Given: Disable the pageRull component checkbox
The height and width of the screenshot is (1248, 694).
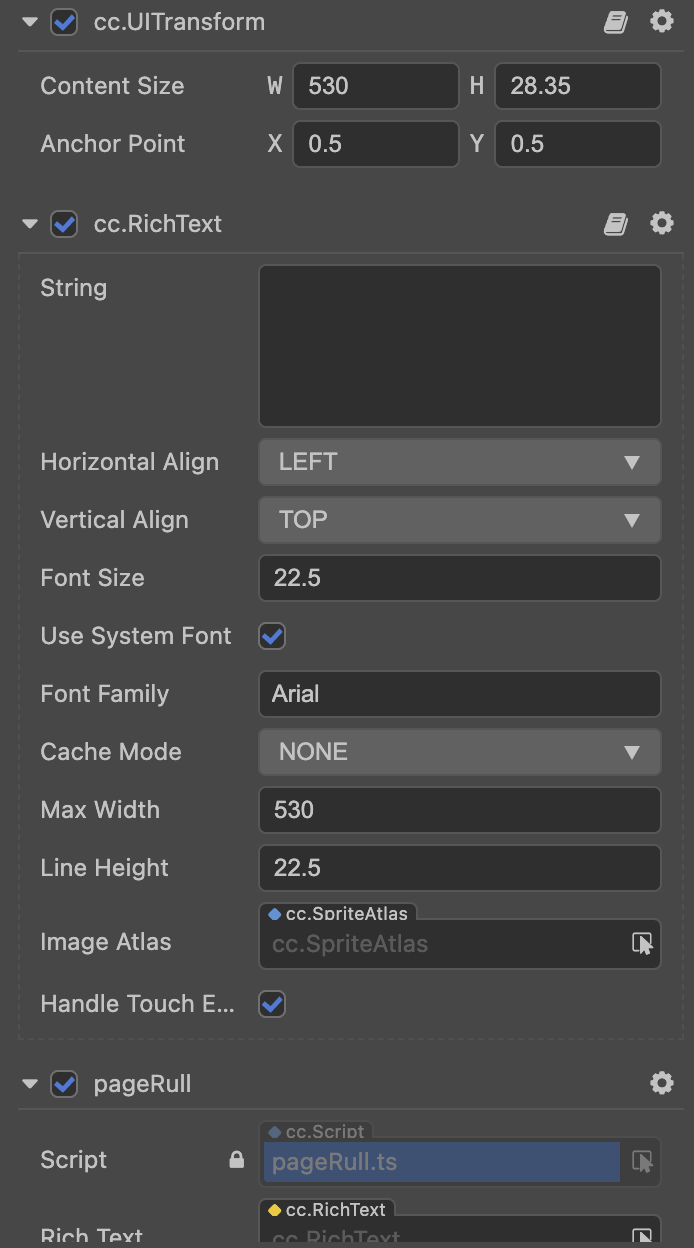Looking at the screenshot, I should 64,1084.
